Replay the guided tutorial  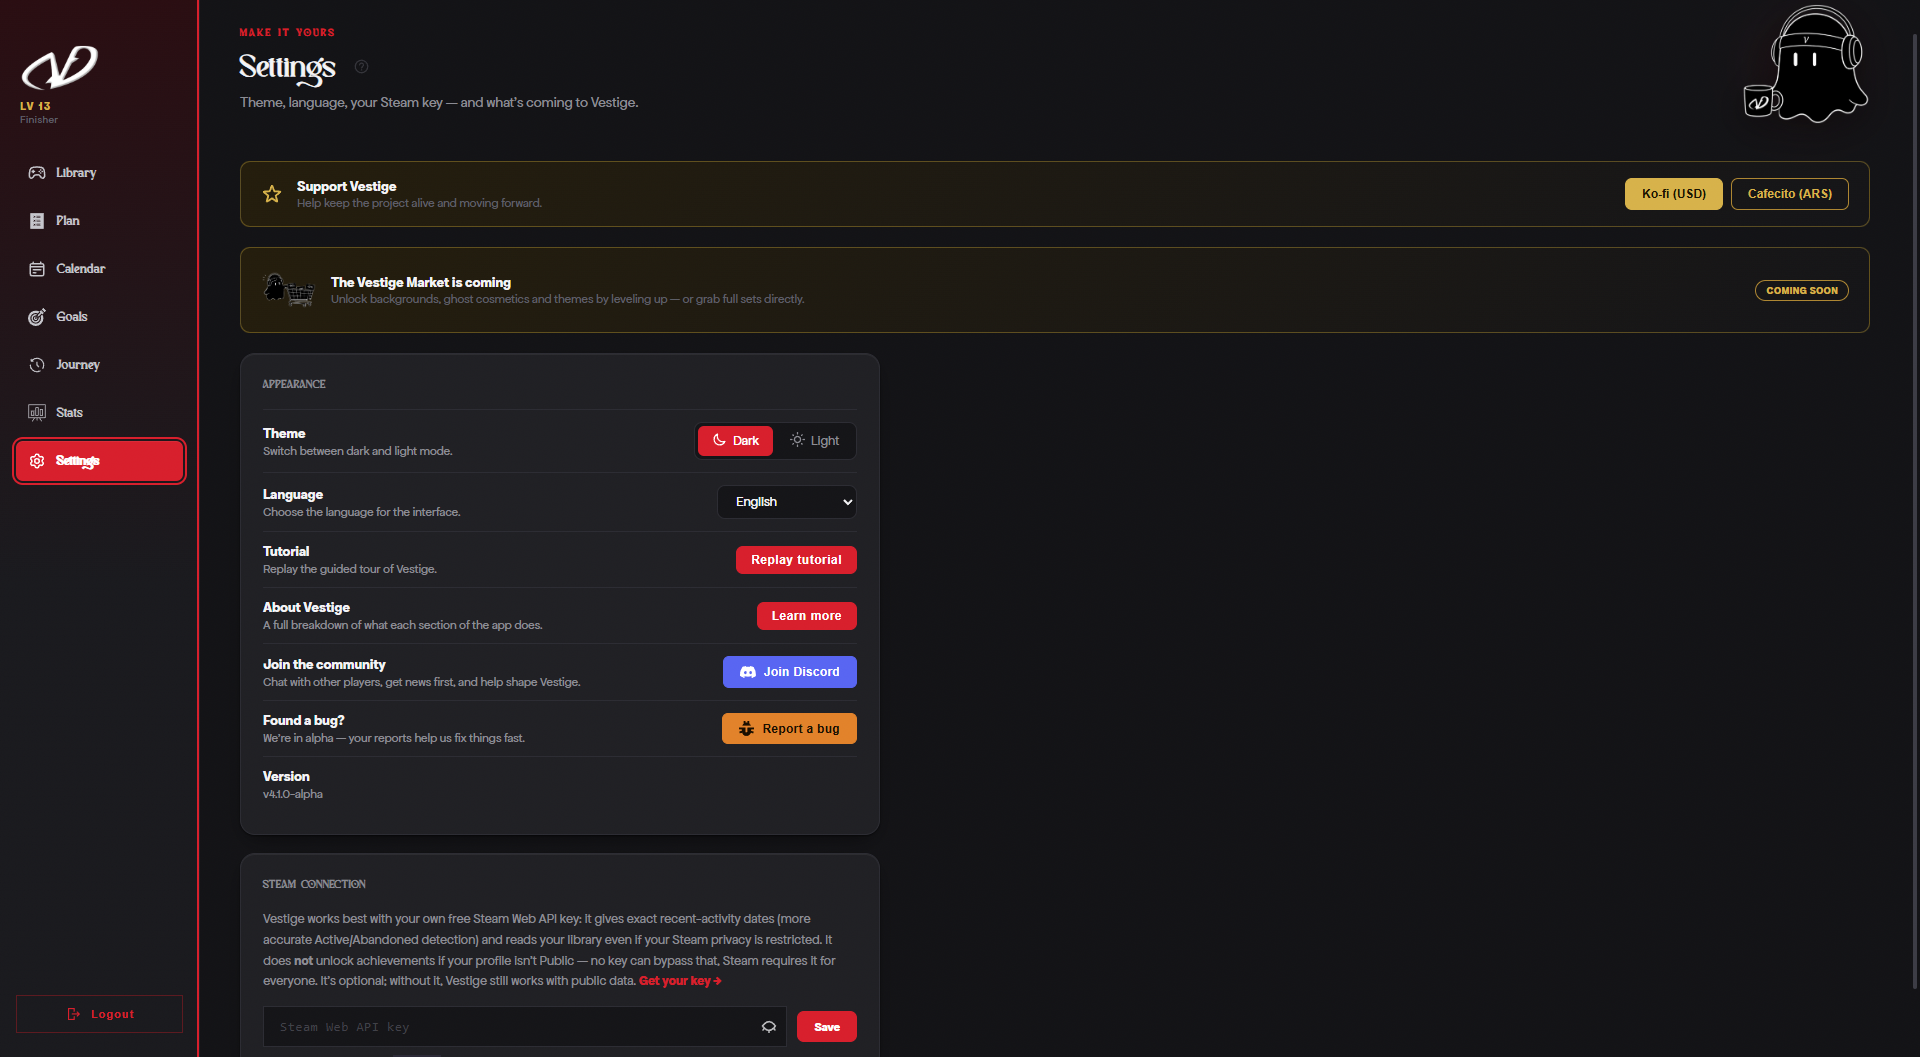click(796, 560)
